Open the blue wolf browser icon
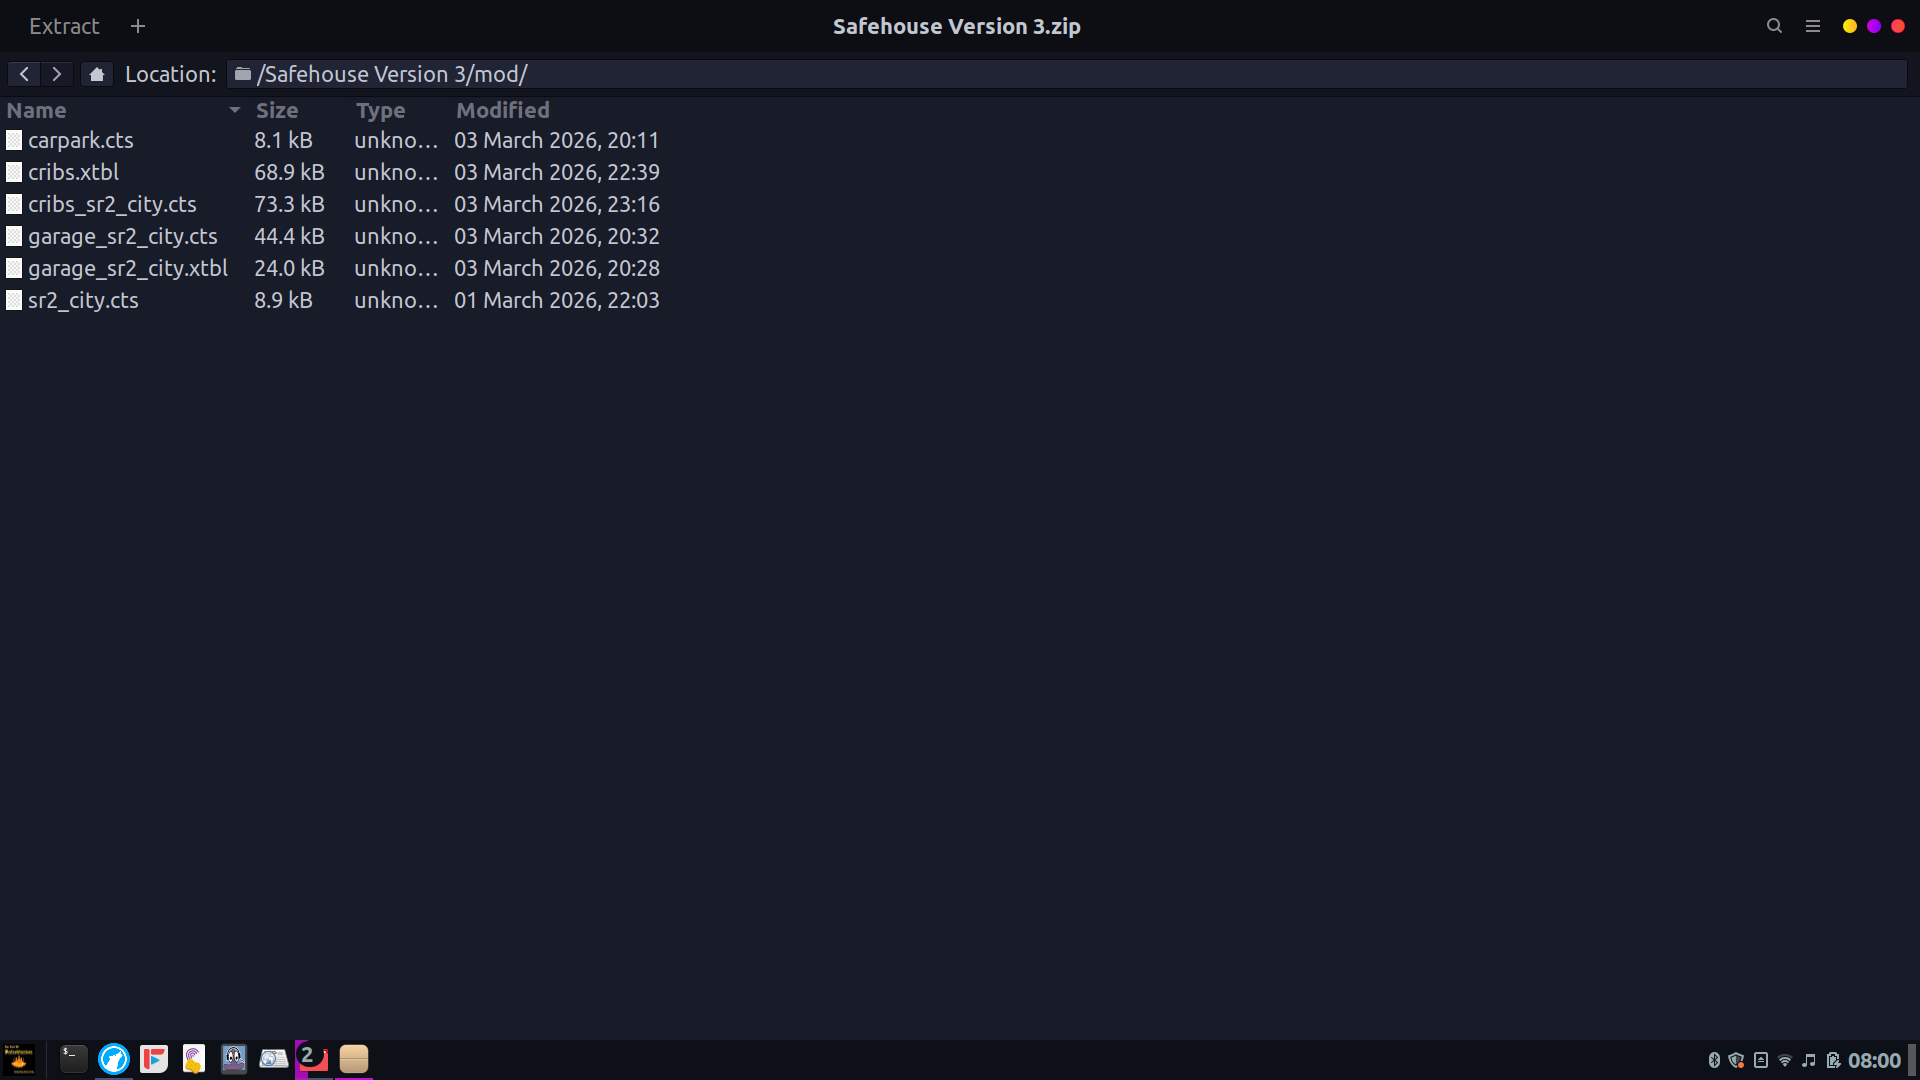This screenshot has width=1920, height=1080. [x=114, y=1059]
